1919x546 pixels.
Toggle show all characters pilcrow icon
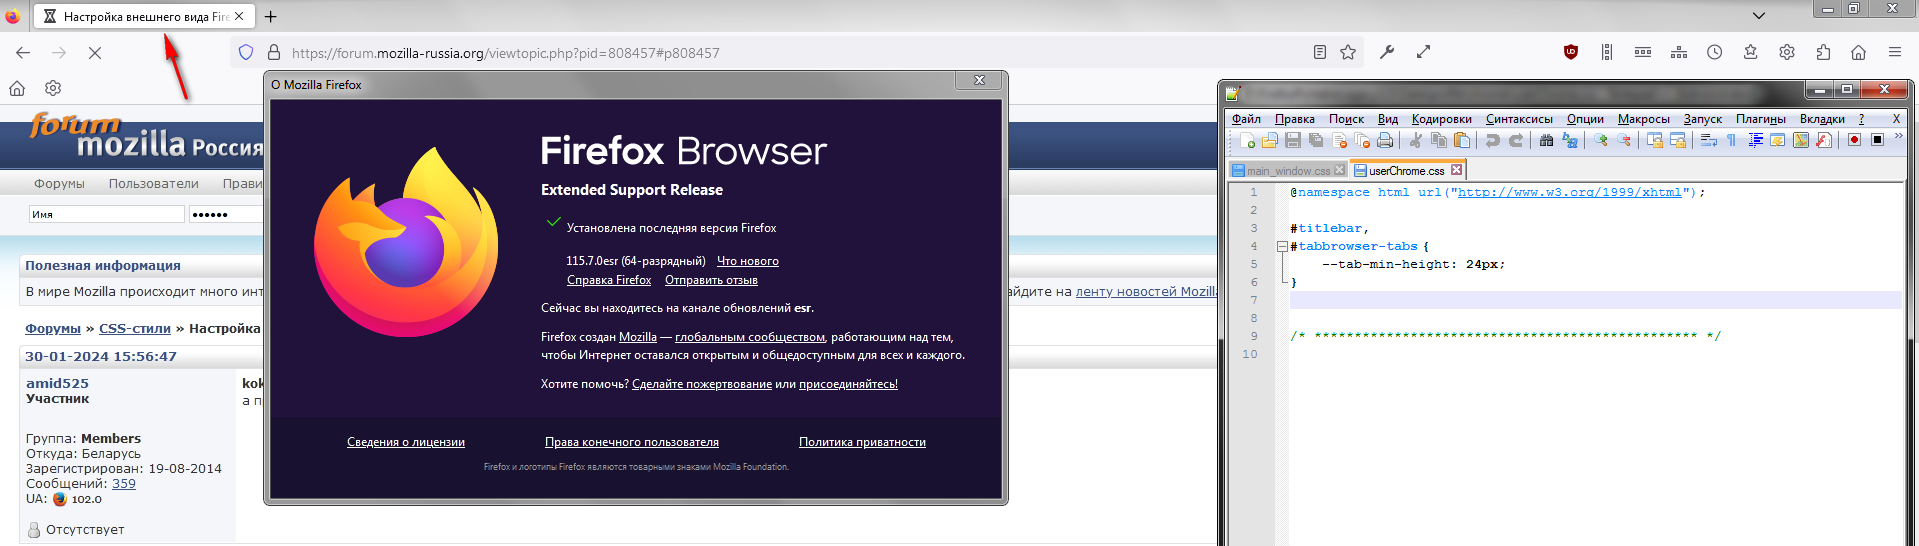coord(1731,140)
